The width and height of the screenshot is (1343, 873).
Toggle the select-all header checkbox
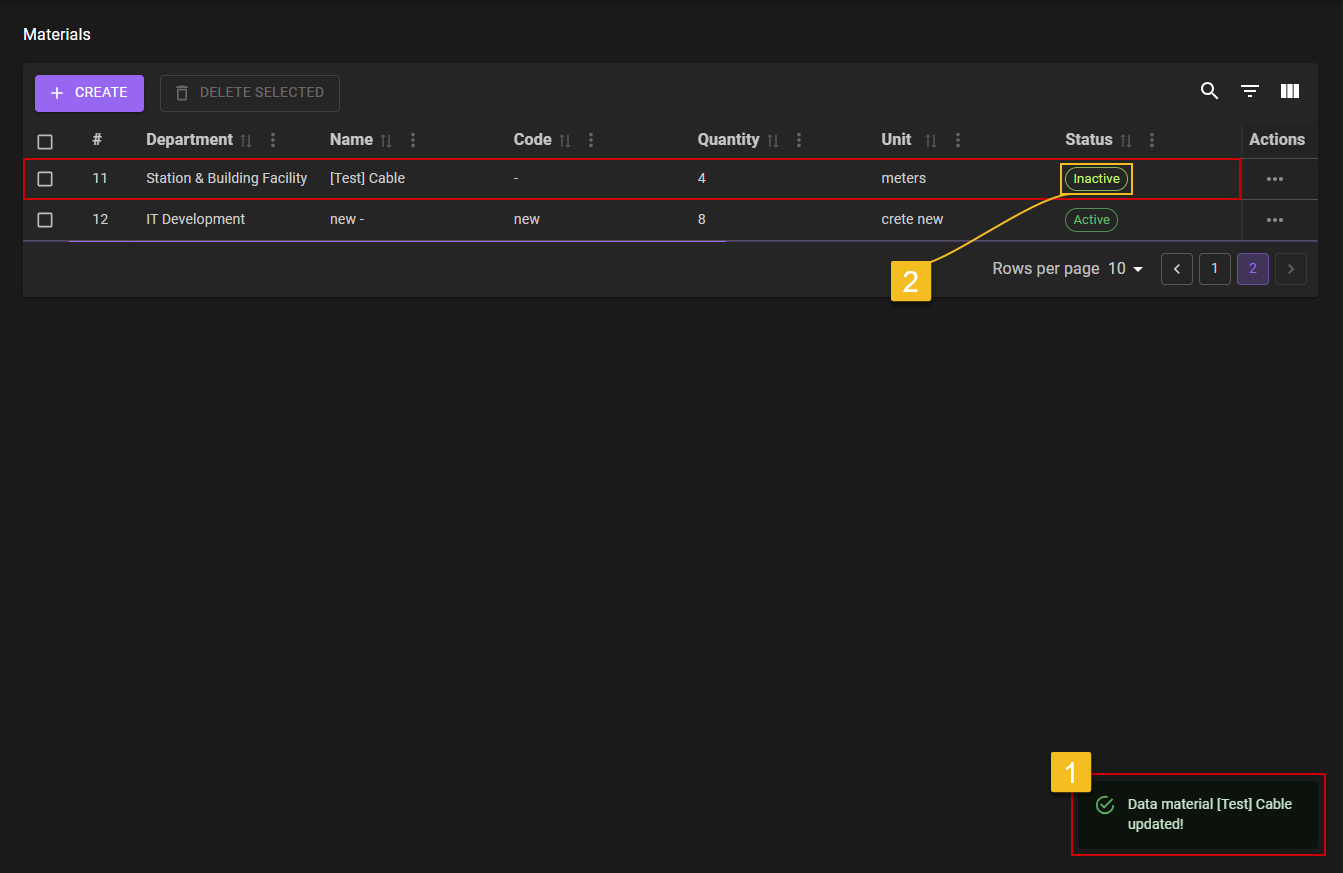tap(45, 141)
